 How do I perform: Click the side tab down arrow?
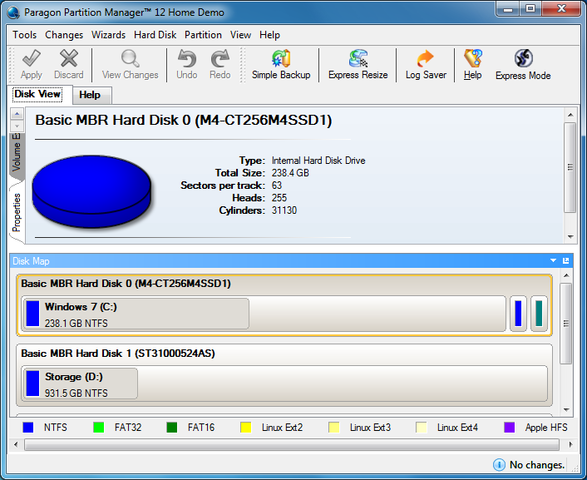pos(17,126)
